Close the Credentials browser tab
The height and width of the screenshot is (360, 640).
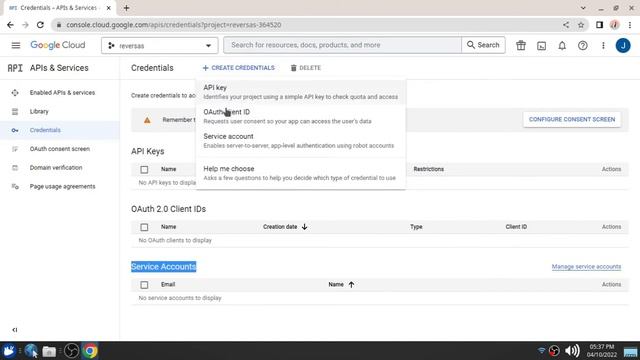click(x=109, y=8)
